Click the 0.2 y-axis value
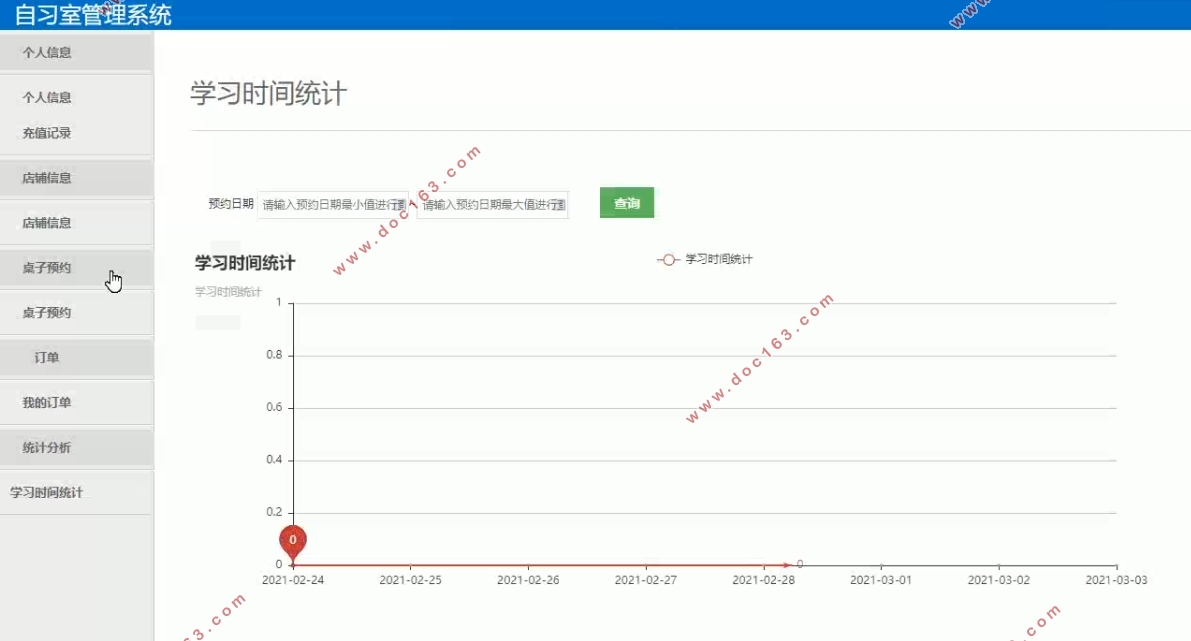The width and height of the screenshot is (1191, 641). tap(274, 512)
